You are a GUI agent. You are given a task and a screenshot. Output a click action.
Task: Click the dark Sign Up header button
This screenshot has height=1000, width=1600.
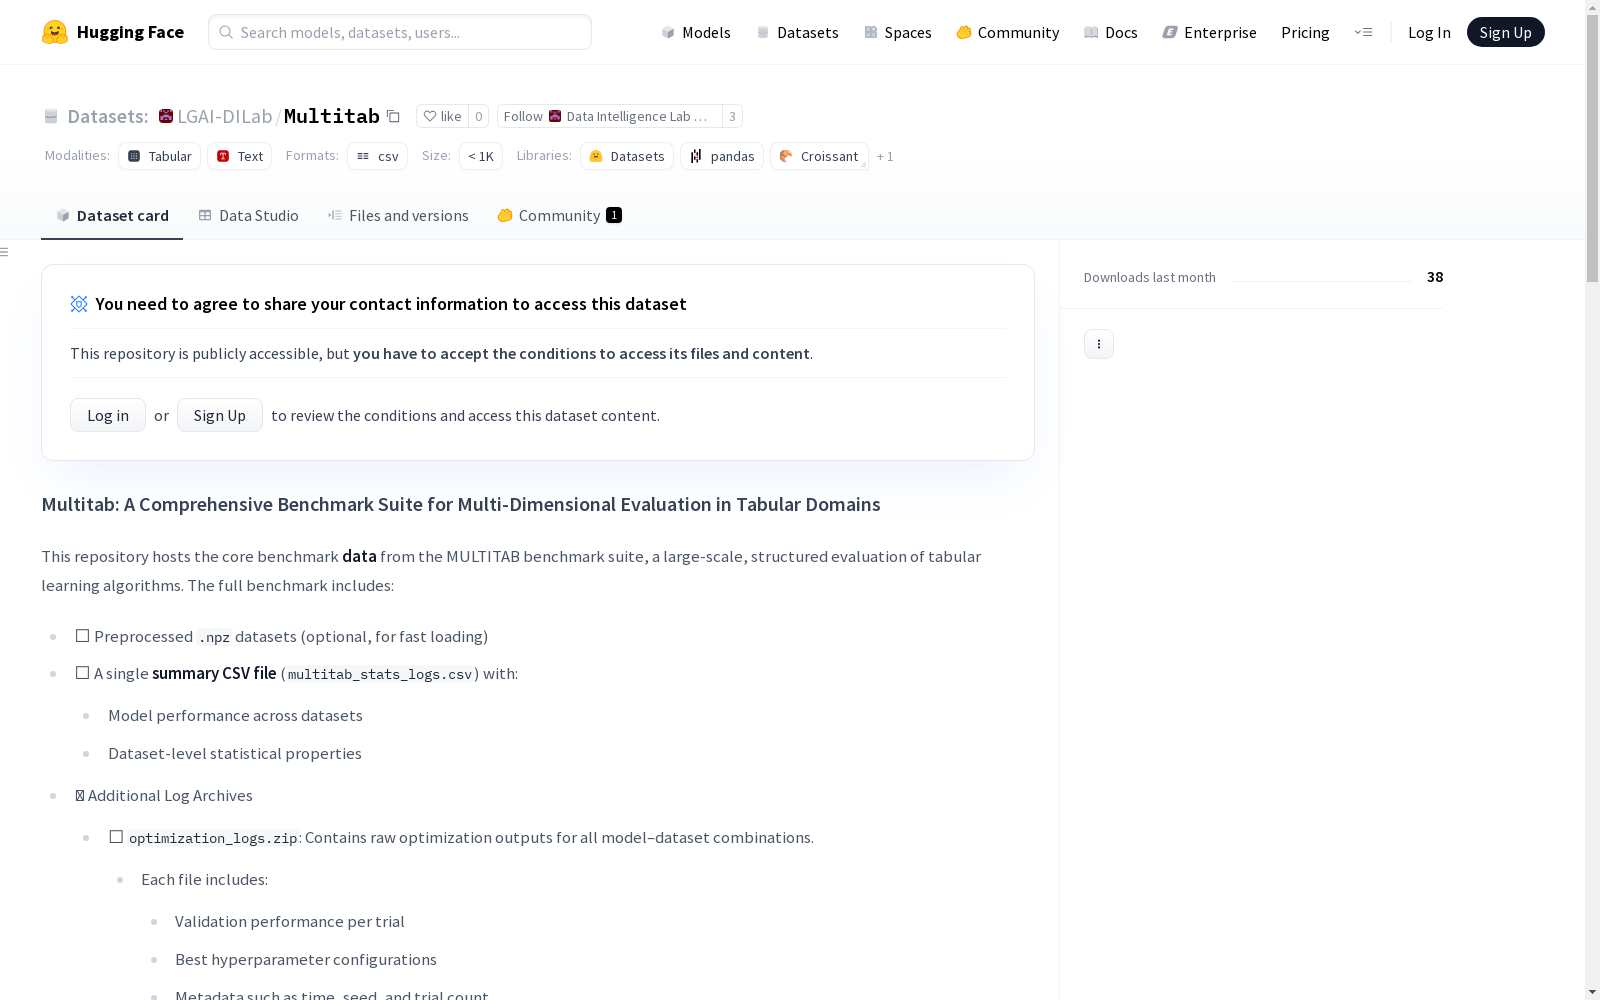pyautogui.click(x=1506, y=32)
